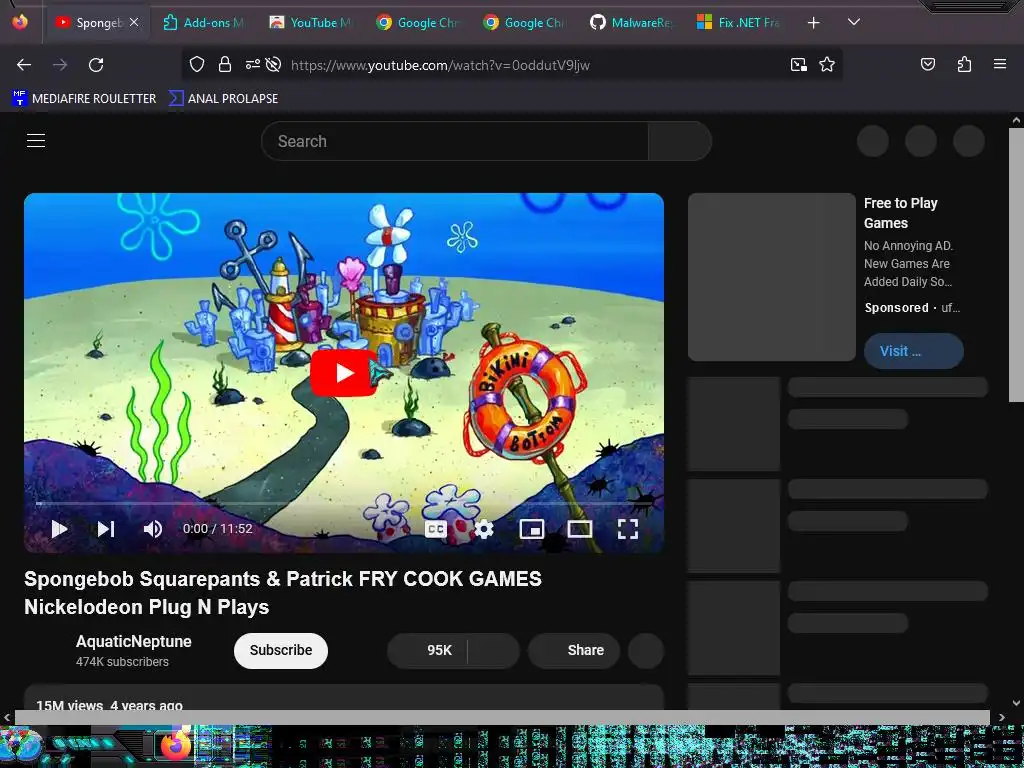The image size is (1024, 768).
Task: Open the Pocket save icon
Action: [x=927, y=64]
